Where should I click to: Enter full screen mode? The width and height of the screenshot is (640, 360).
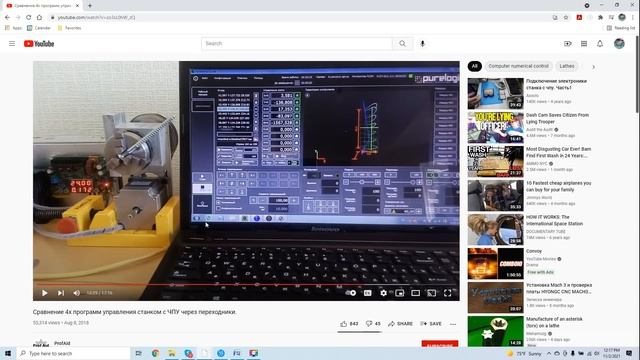coord(448,293)
